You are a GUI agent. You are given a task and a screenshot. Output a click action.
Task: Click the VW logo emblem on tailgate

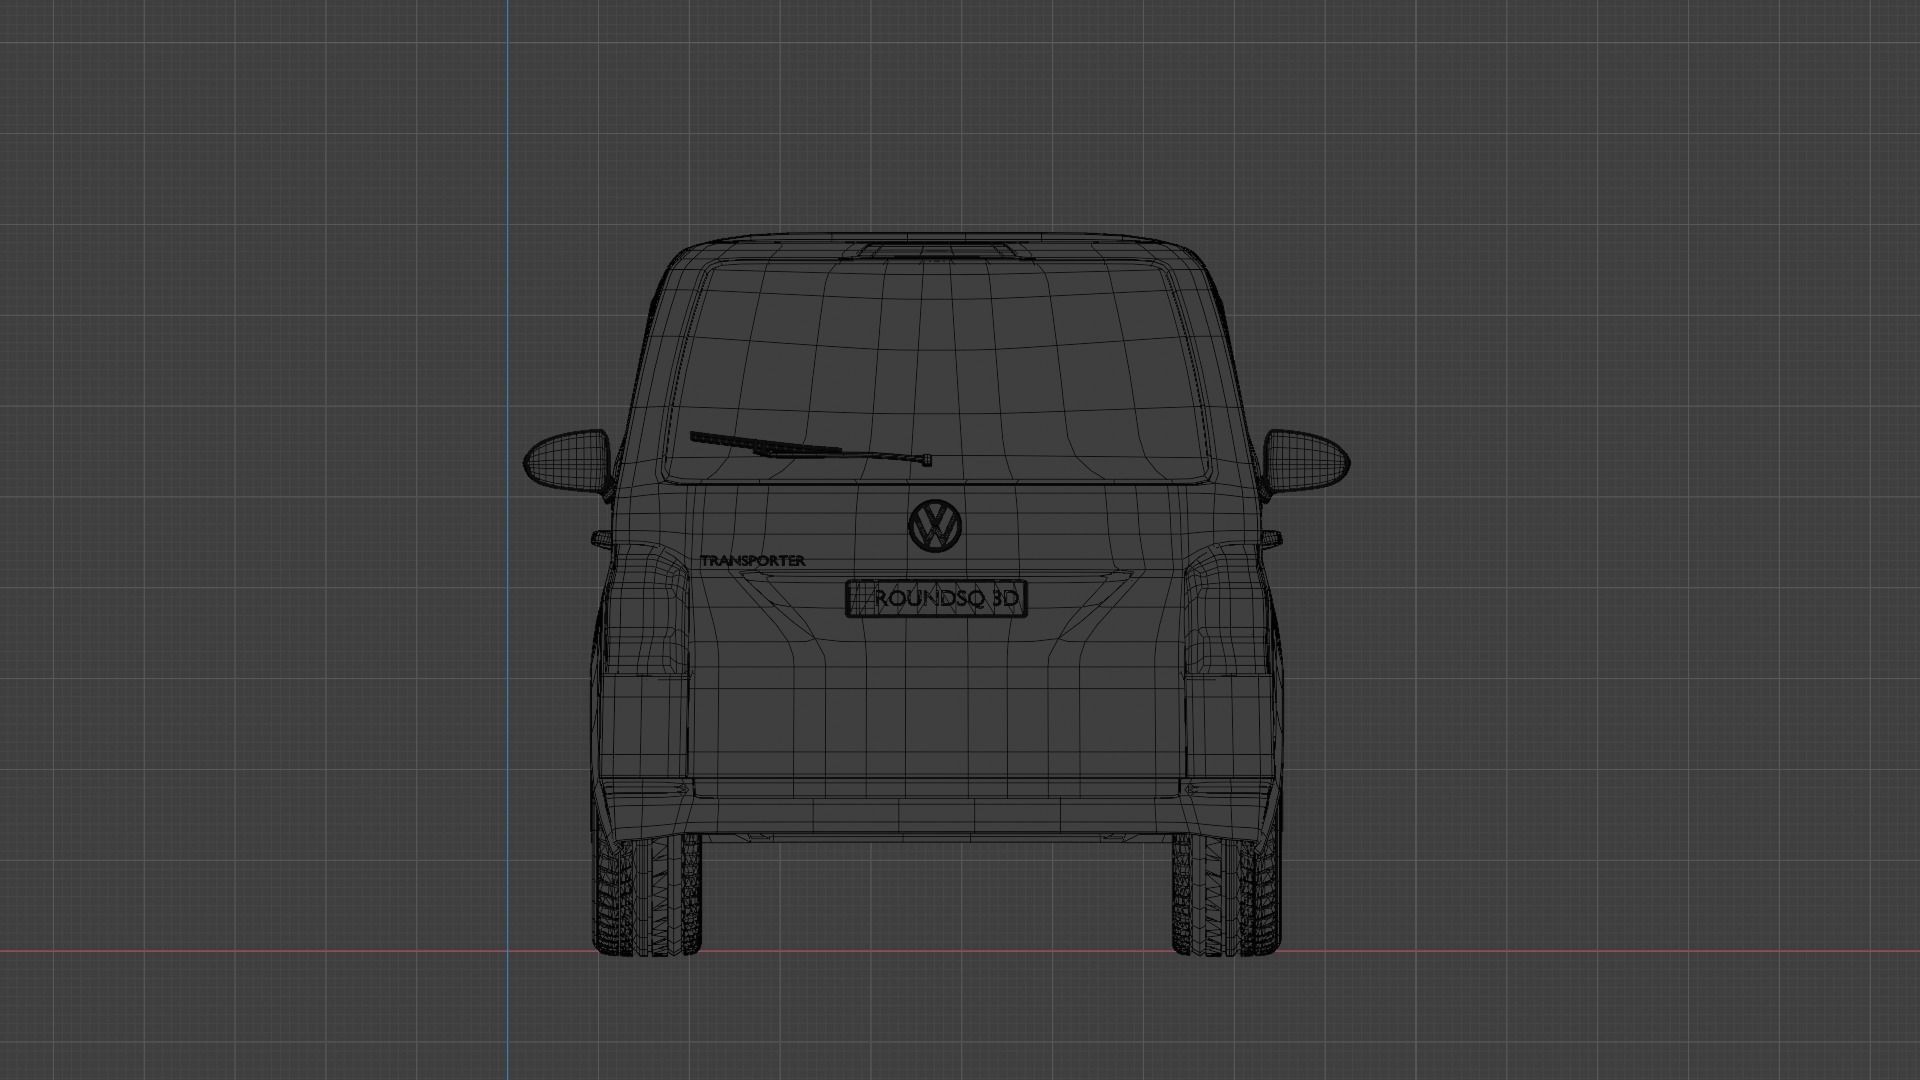(x=936, y=525)
